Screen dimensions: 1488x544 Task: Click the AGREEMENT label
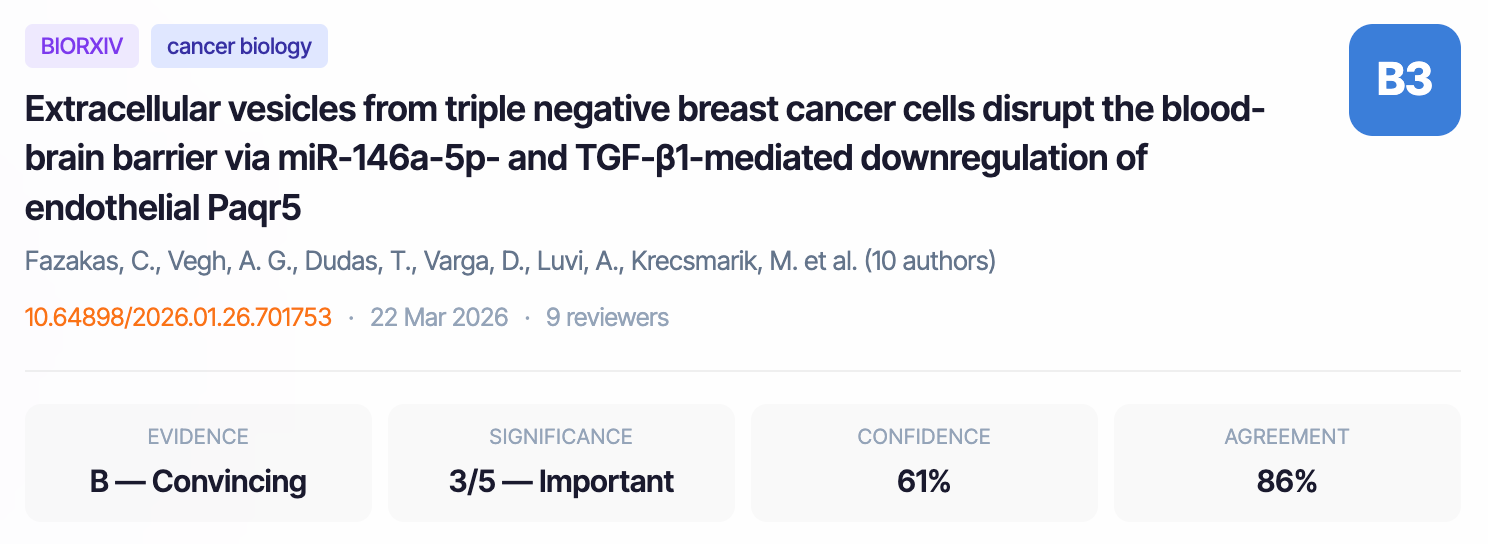click(x=1287, y=437)
